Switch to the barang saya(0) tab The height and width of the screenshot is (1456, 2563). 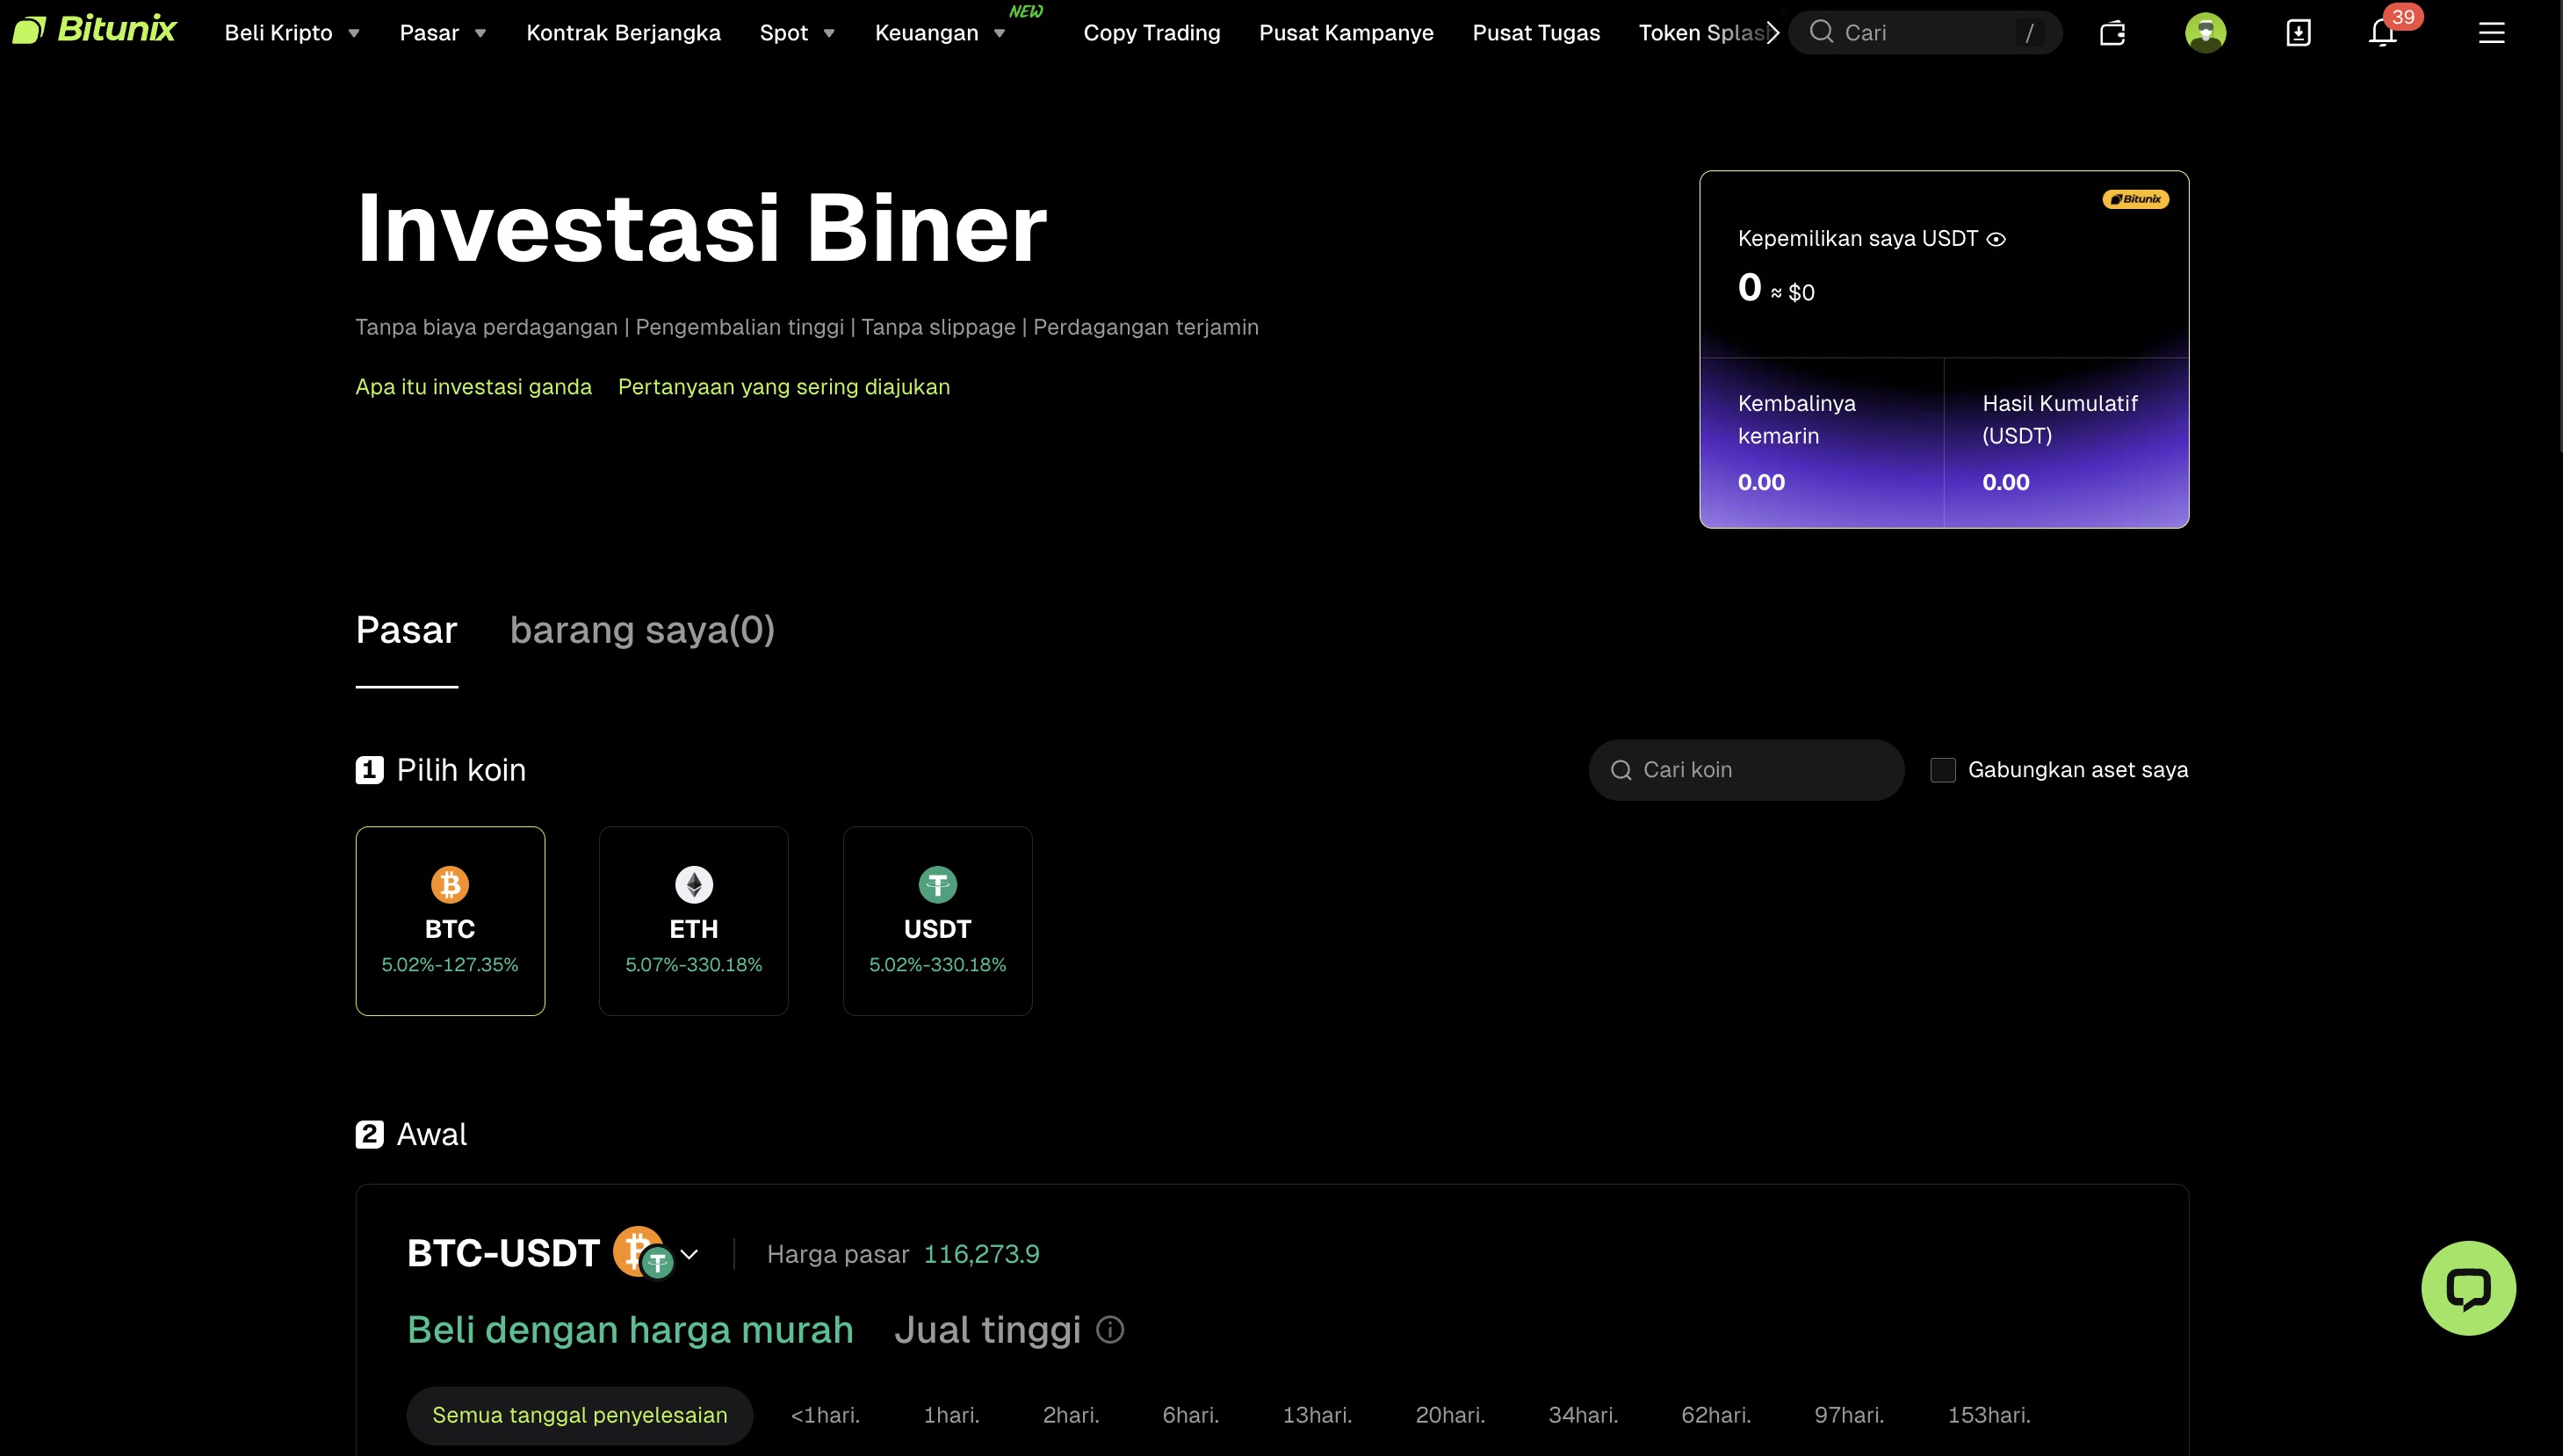(x=643, y=630)
